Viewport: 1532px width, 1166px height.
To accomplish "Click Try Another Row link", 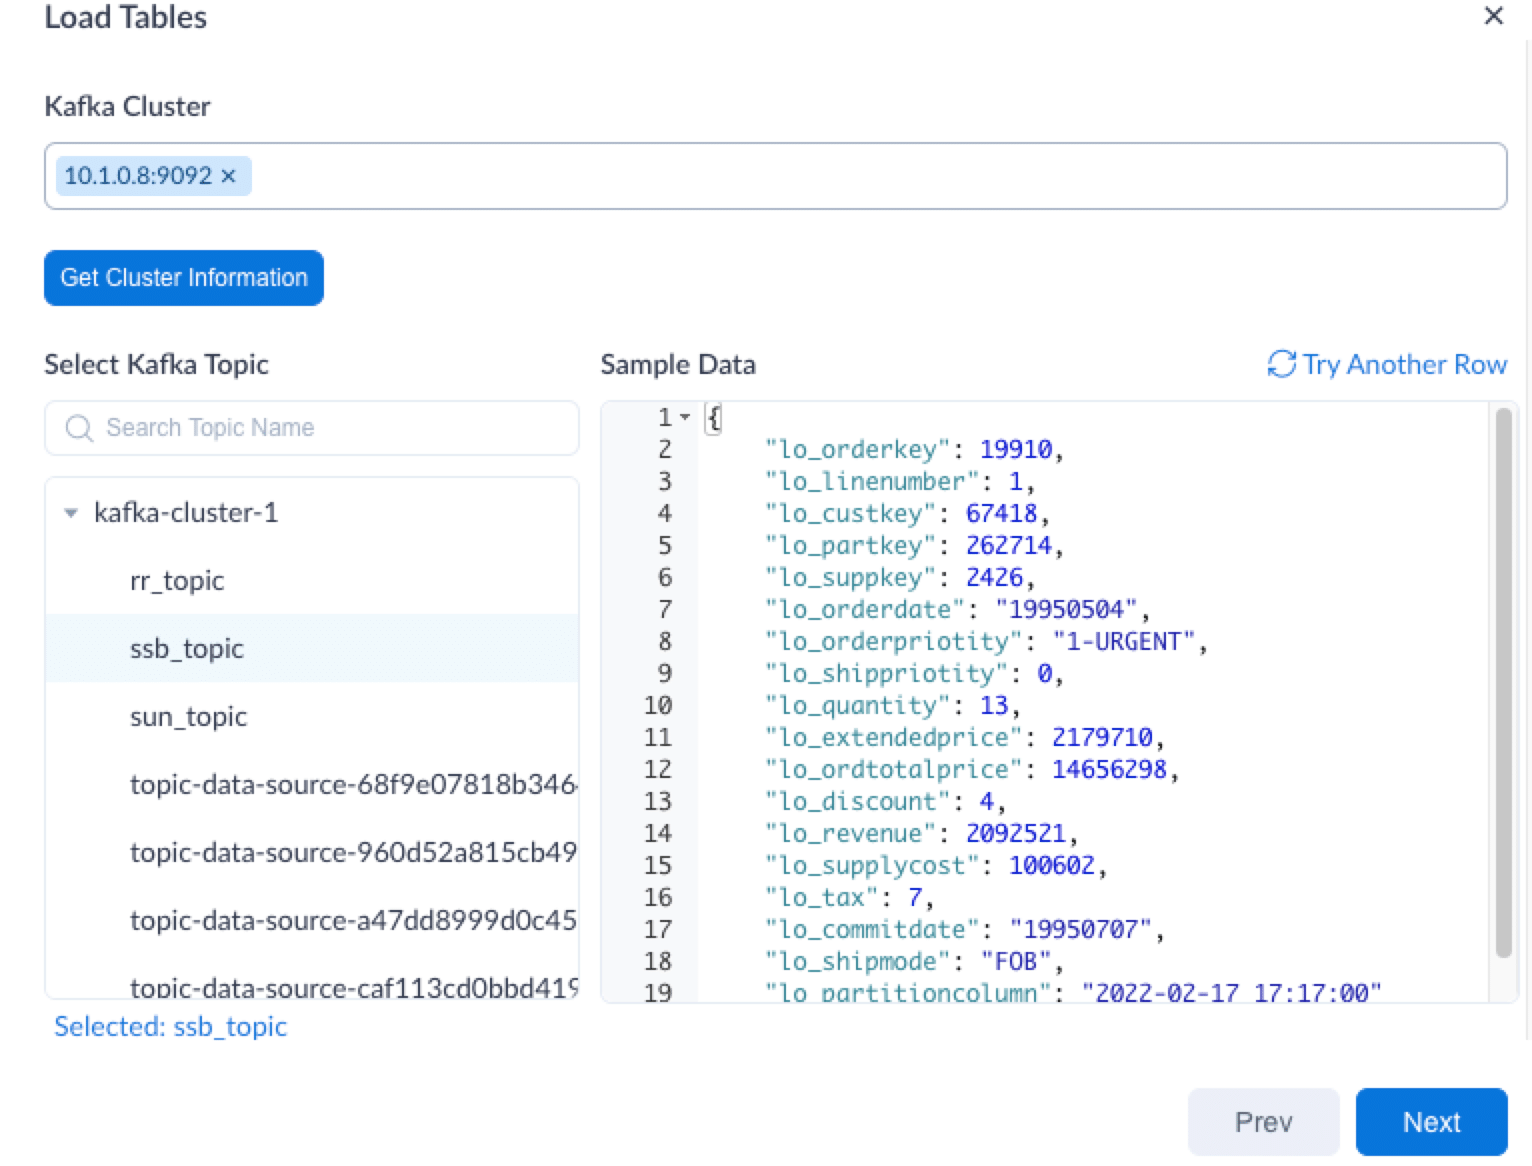I will 1404,365.
